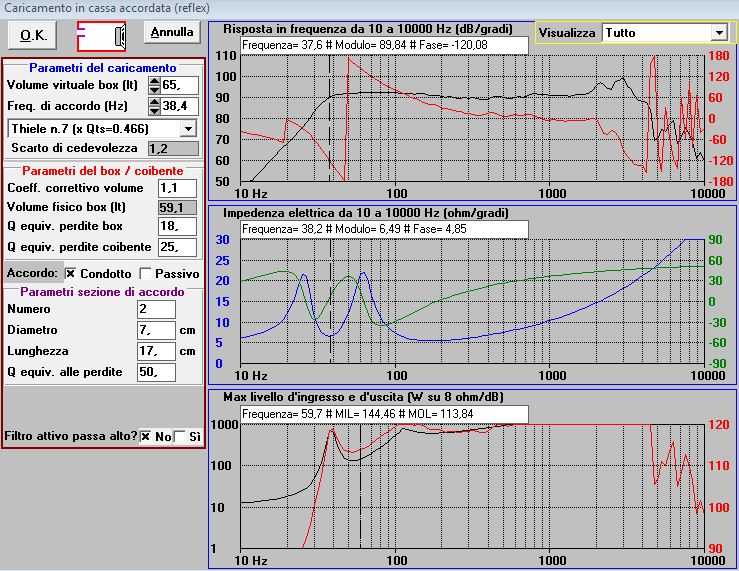Increase Volume virtuale box with up arrow
Image resolution: width=739 pixels, height=571 pixels.
pos(154,82)
